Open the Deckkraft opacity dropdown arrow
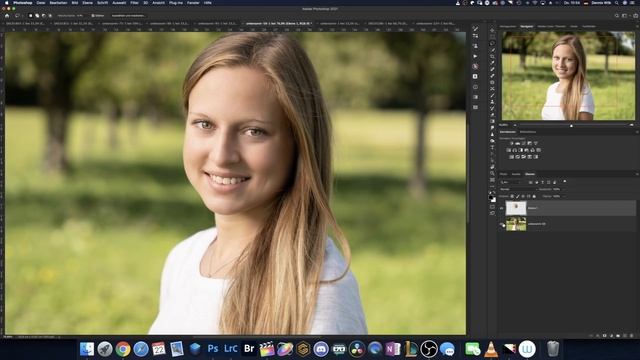The width and height of the screenshot is (640, 360). 564,189
